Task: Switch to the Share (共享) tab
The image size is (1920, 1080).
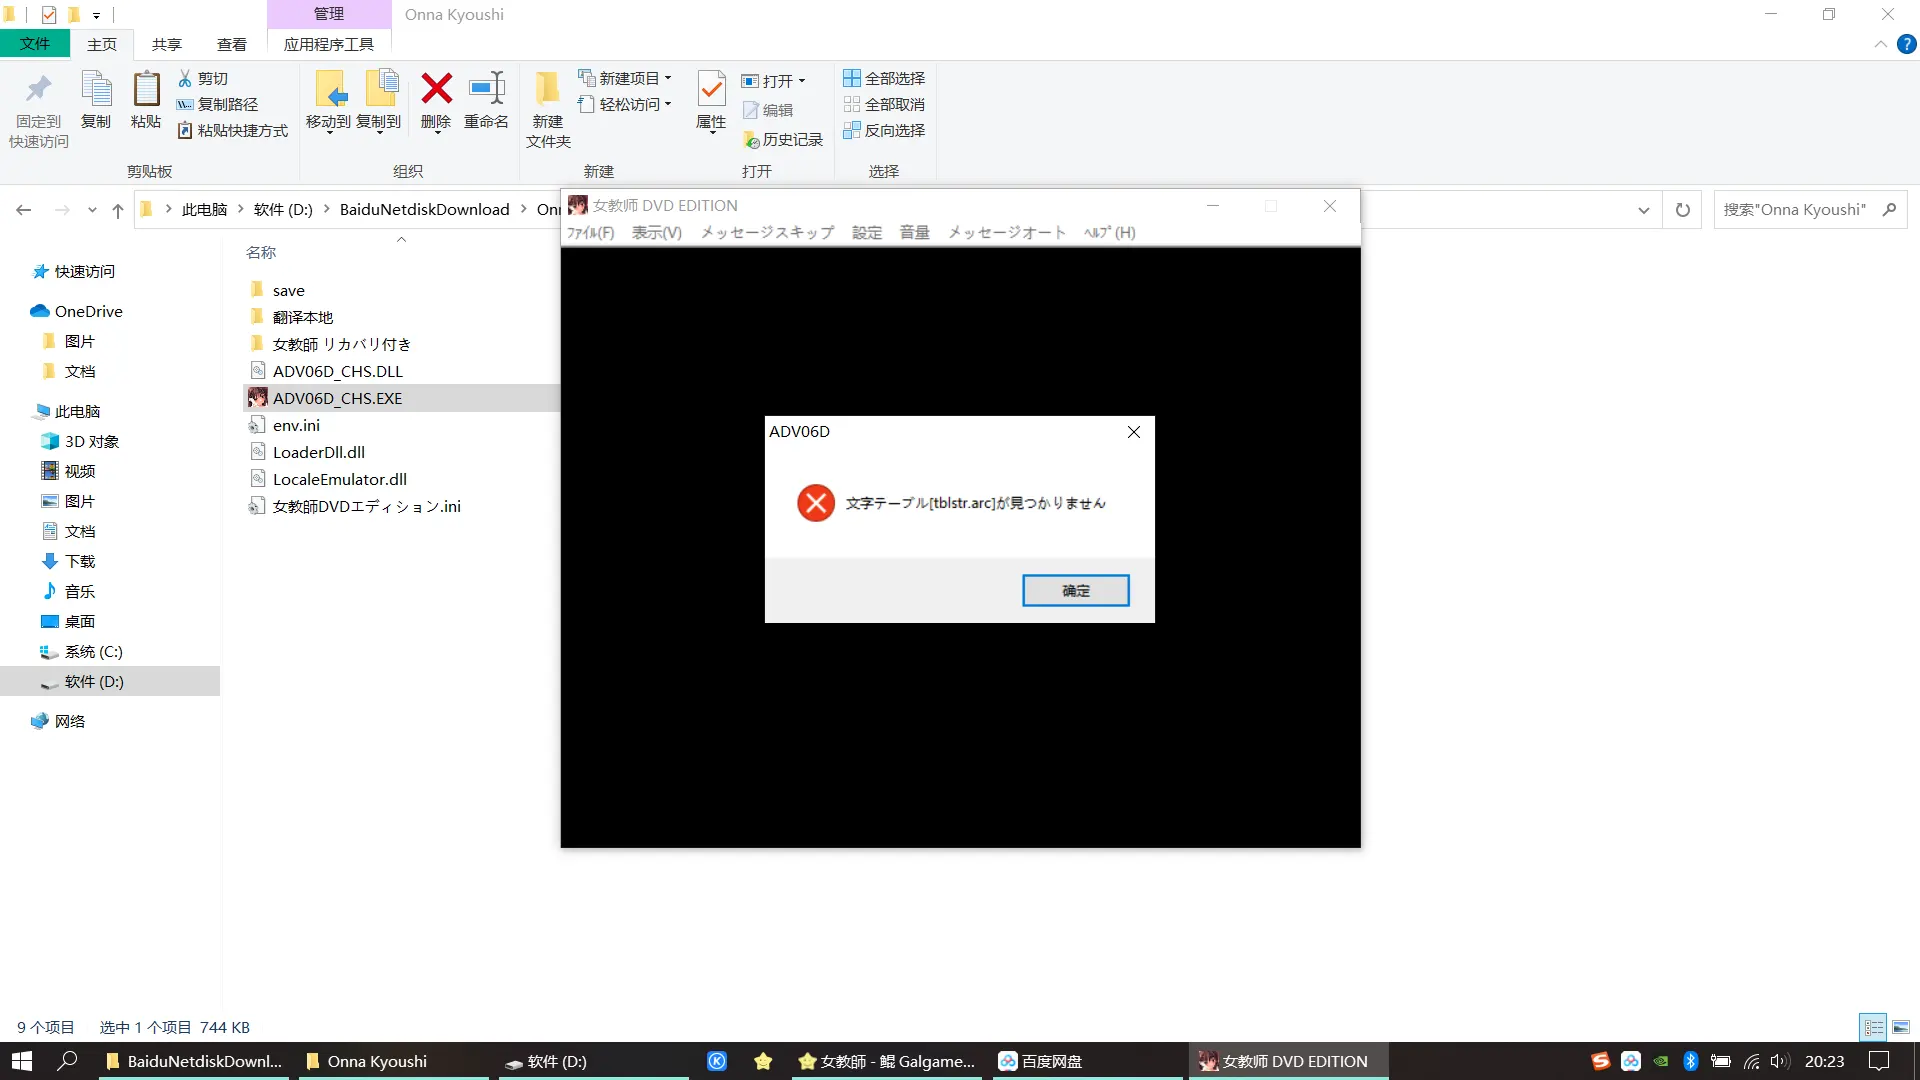Action: 167,44
